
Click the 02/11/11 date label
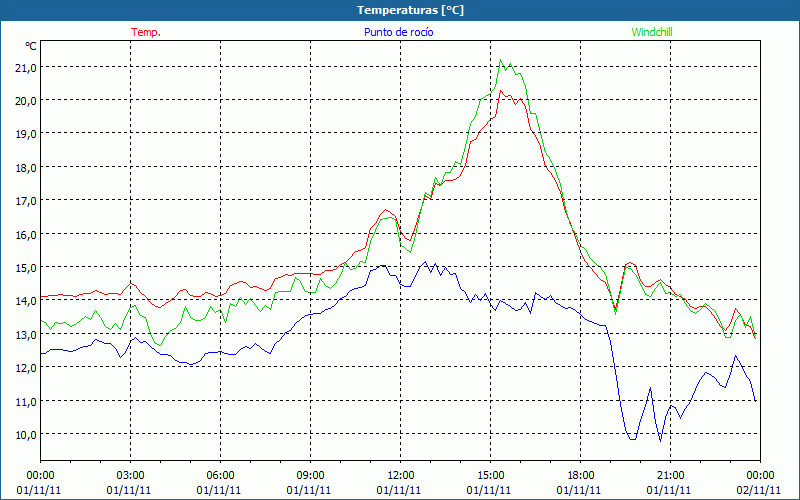[x=760, y=490]
